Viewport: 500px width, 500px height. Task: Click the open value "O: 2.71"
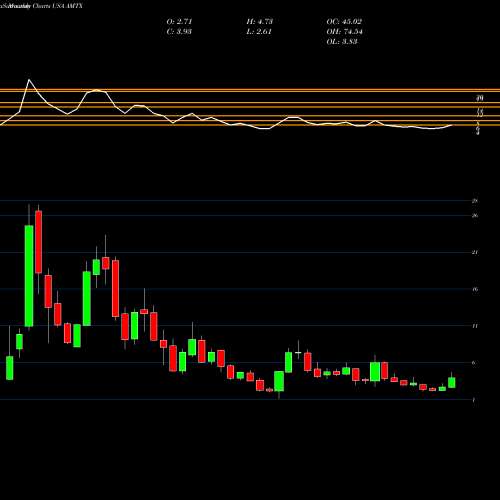(x=179, y=22)
